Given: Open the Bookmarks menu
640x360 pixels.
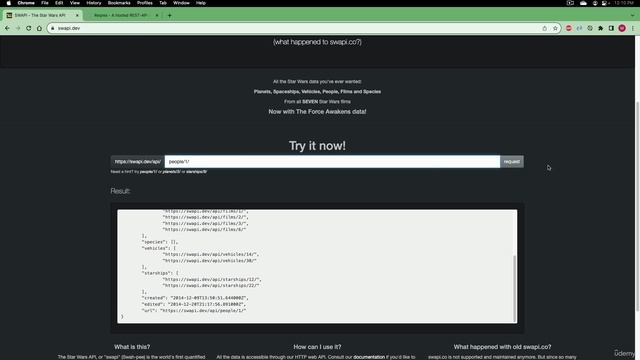Looking at the screenshot, I should [119, 3].
